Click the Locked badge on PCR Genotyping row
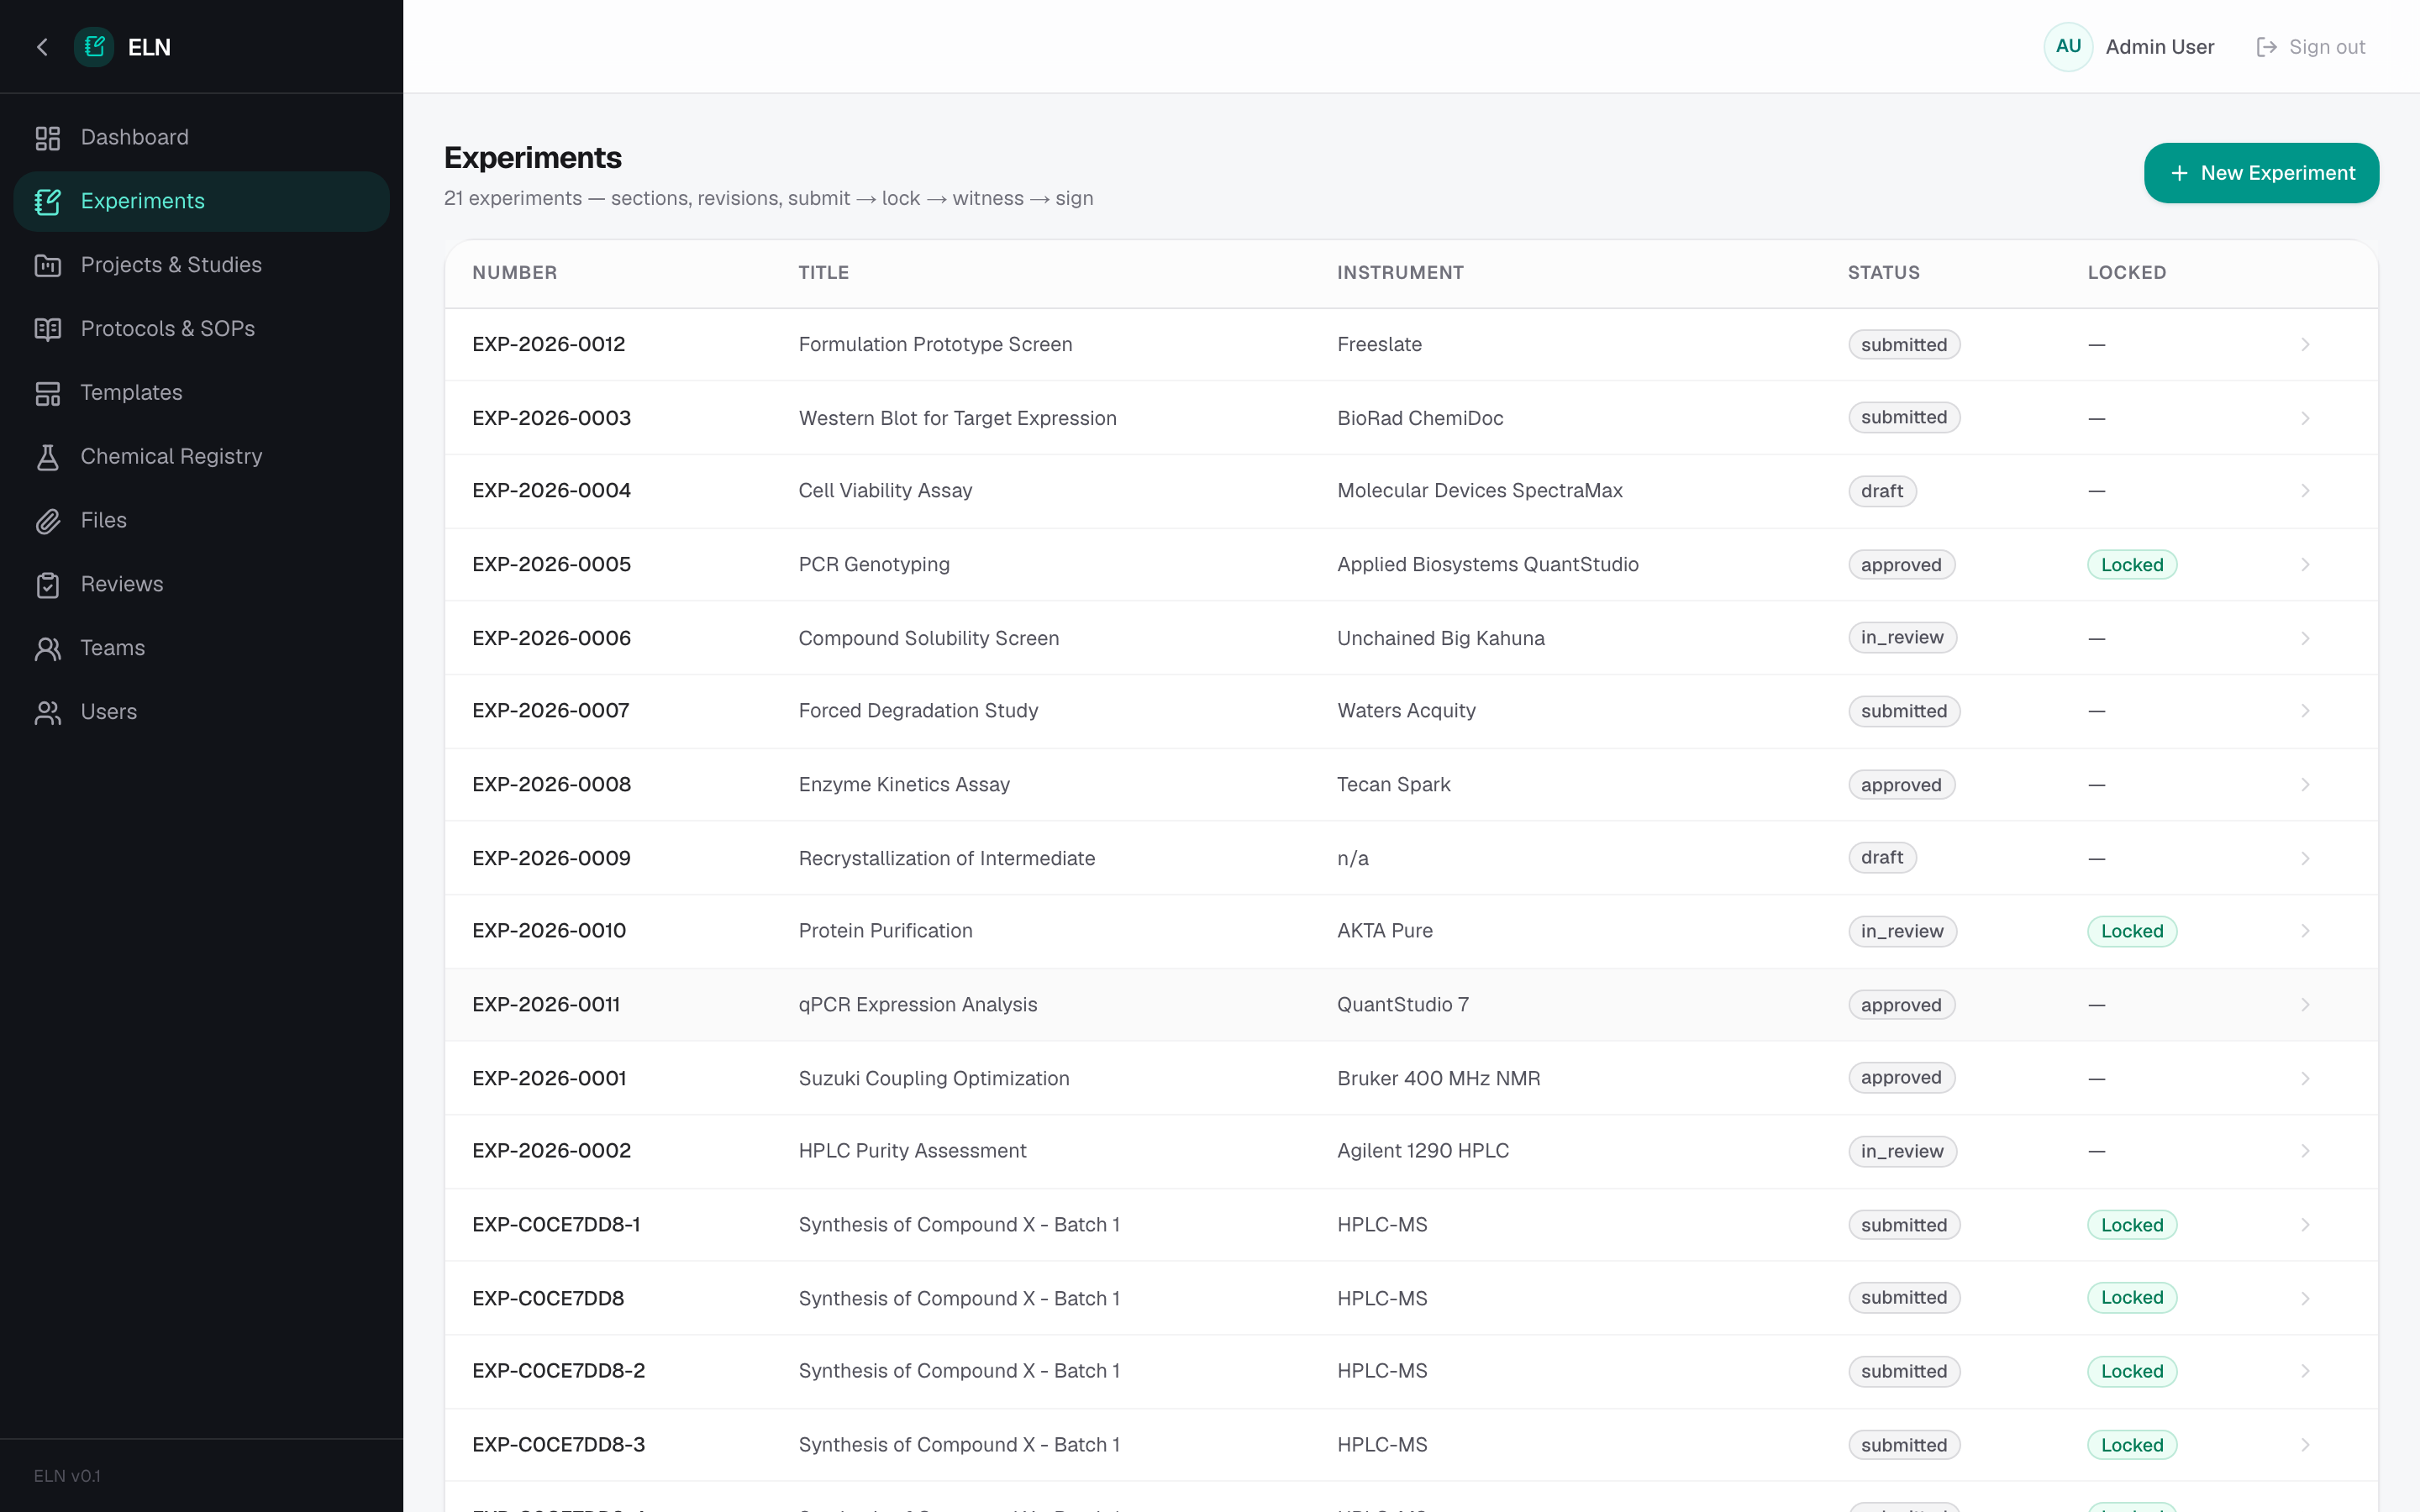The height and width of the screenshot is (1512, 2420). 2131,565
